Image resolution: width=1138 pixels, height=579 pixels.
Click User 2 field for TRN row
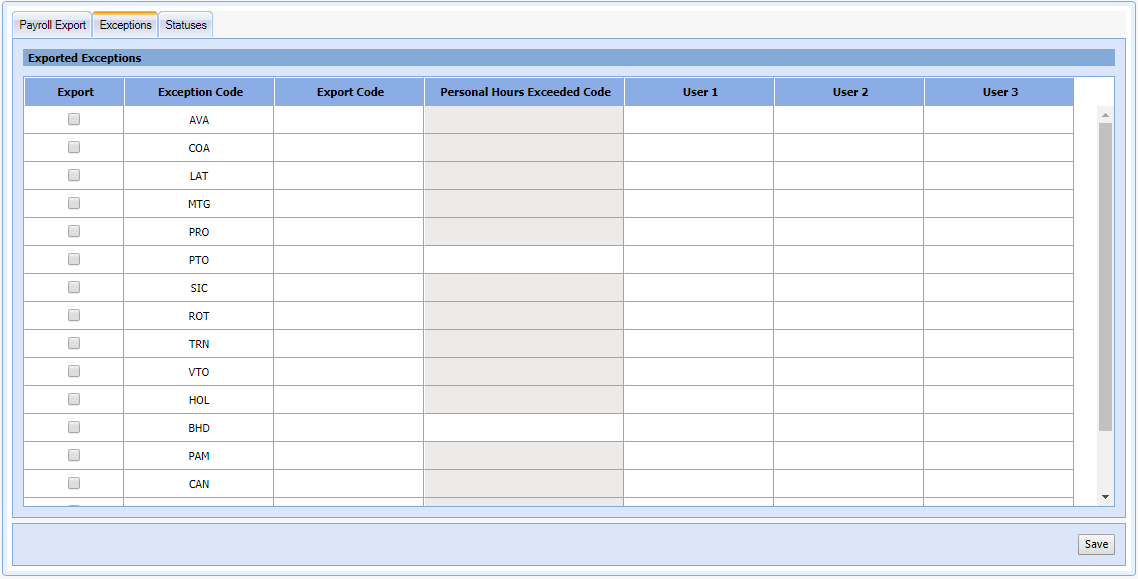pos(849,344)
